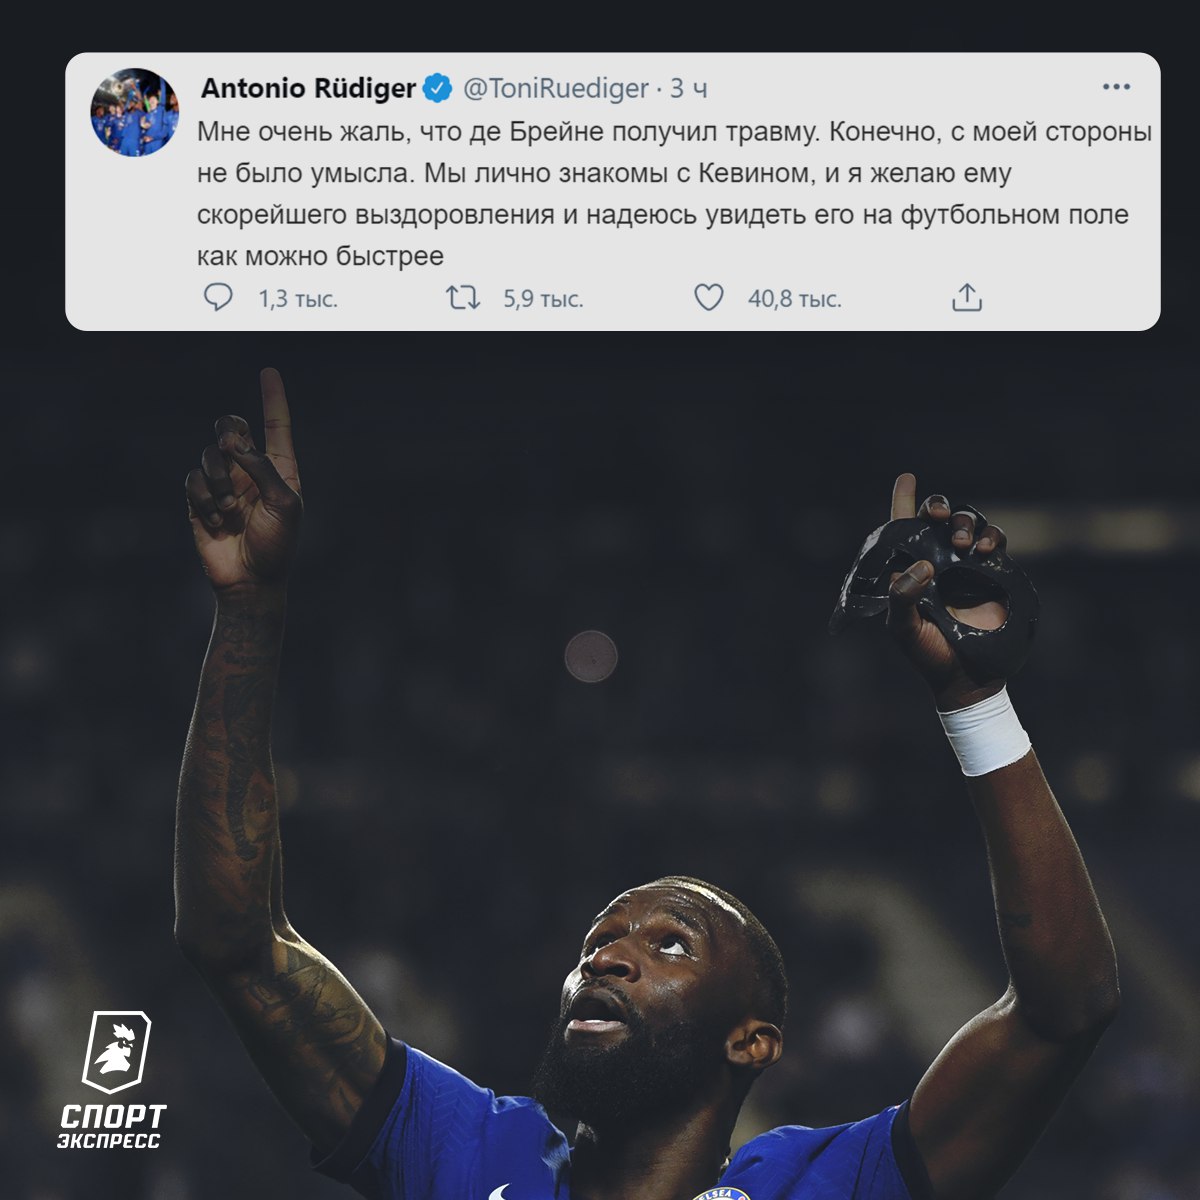Open the @ToniRuediger handle link

pyautogui.click(x=555, y=89)
